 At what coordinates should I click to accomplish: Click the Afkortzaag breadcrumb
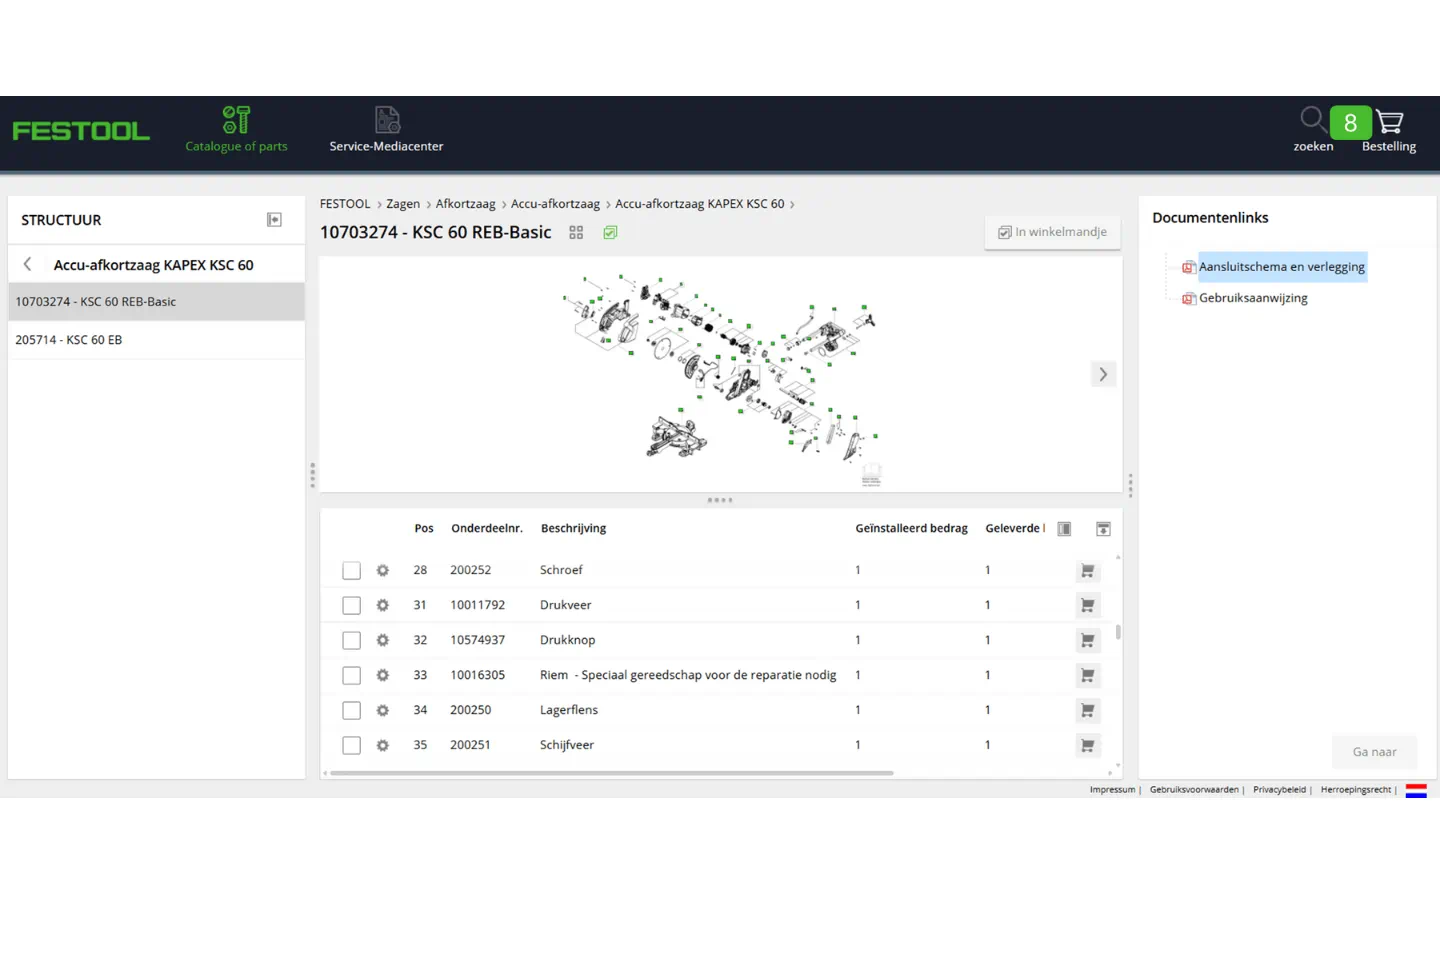click(x=465, y=204)
